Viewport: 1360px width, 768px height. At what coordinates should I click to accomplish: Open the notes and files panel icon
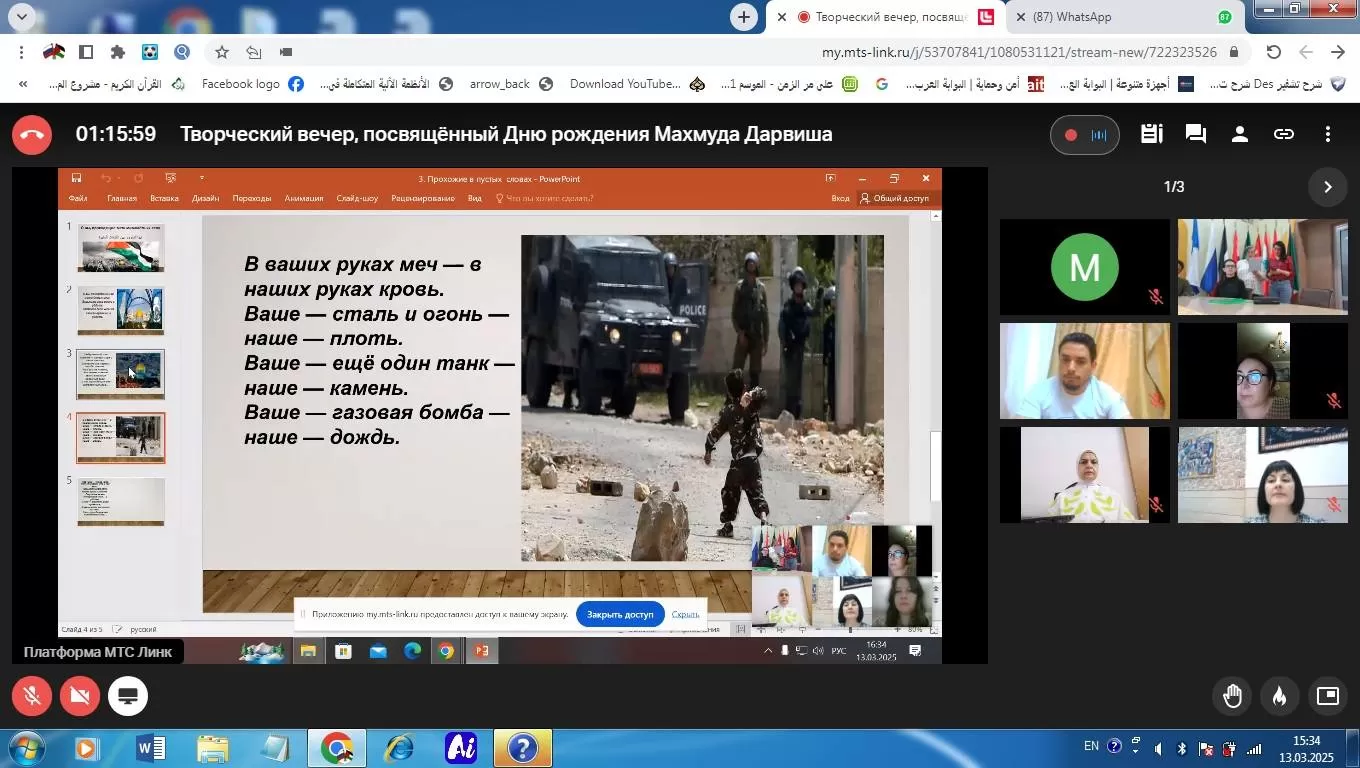click(1151, 134)
